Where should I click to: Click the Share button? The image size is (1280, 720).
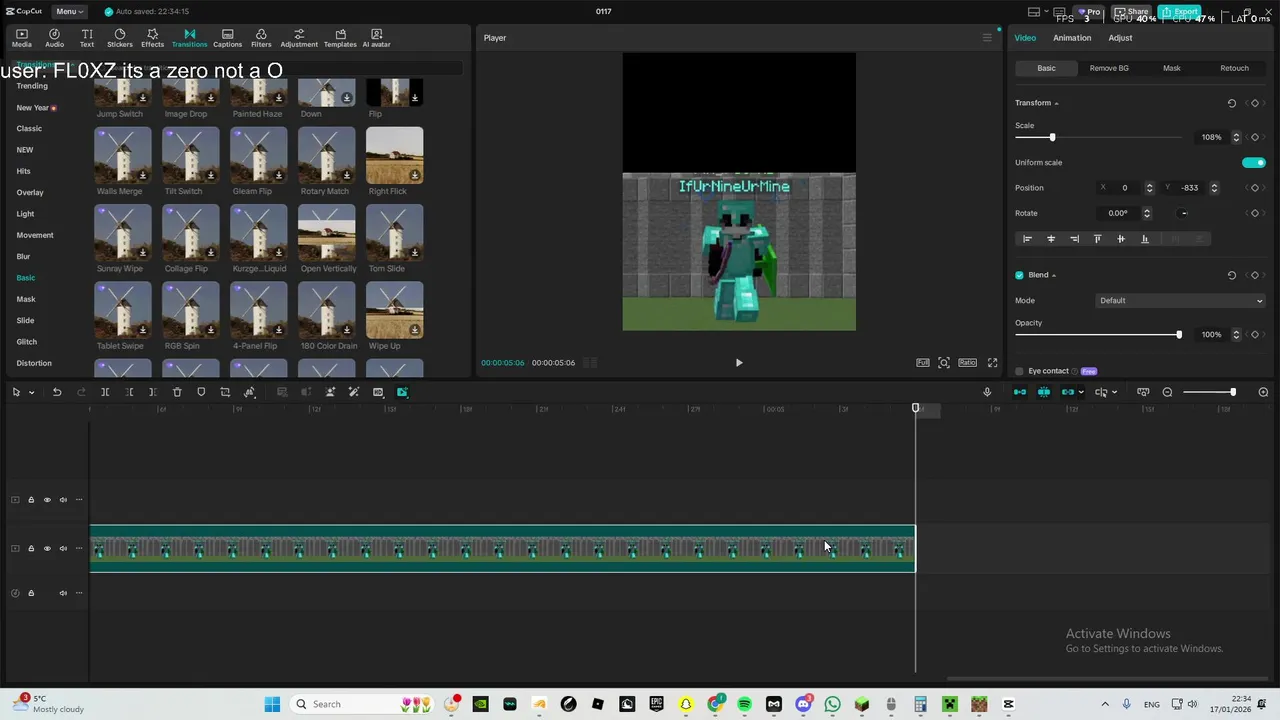point(1133,12)
